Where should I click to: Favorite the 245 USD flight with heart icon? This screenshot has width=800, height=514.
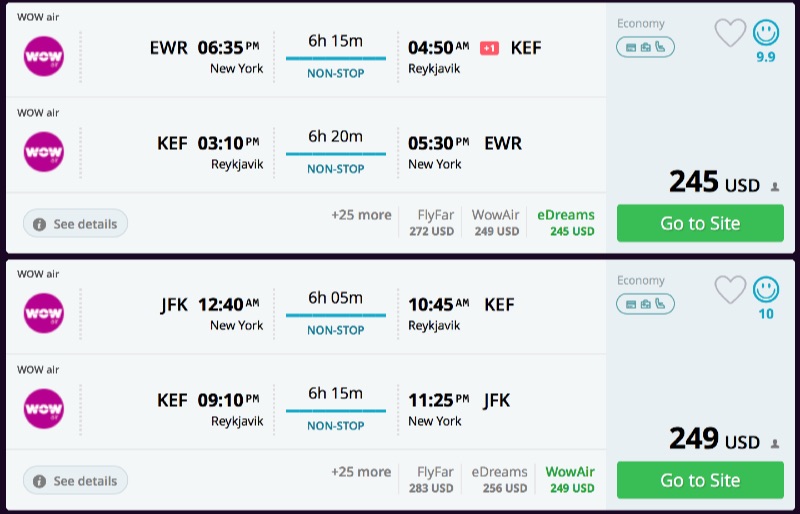point(730,33)
